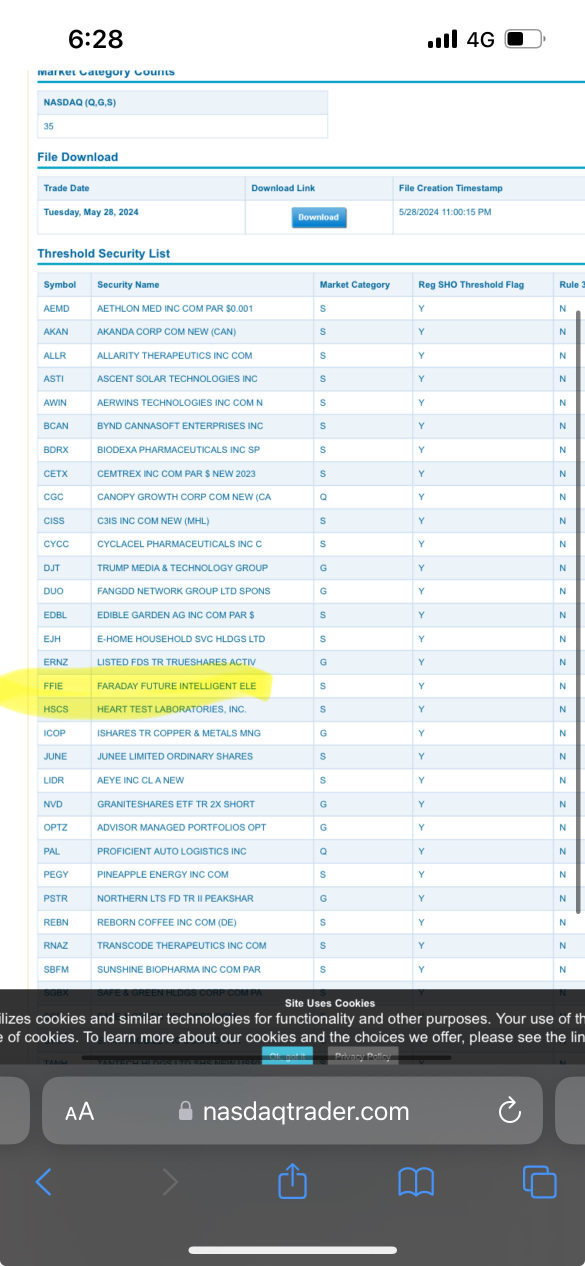Click the blue Download button
Viewport: 585px width, 1266px height.
[x=319, y=217]
